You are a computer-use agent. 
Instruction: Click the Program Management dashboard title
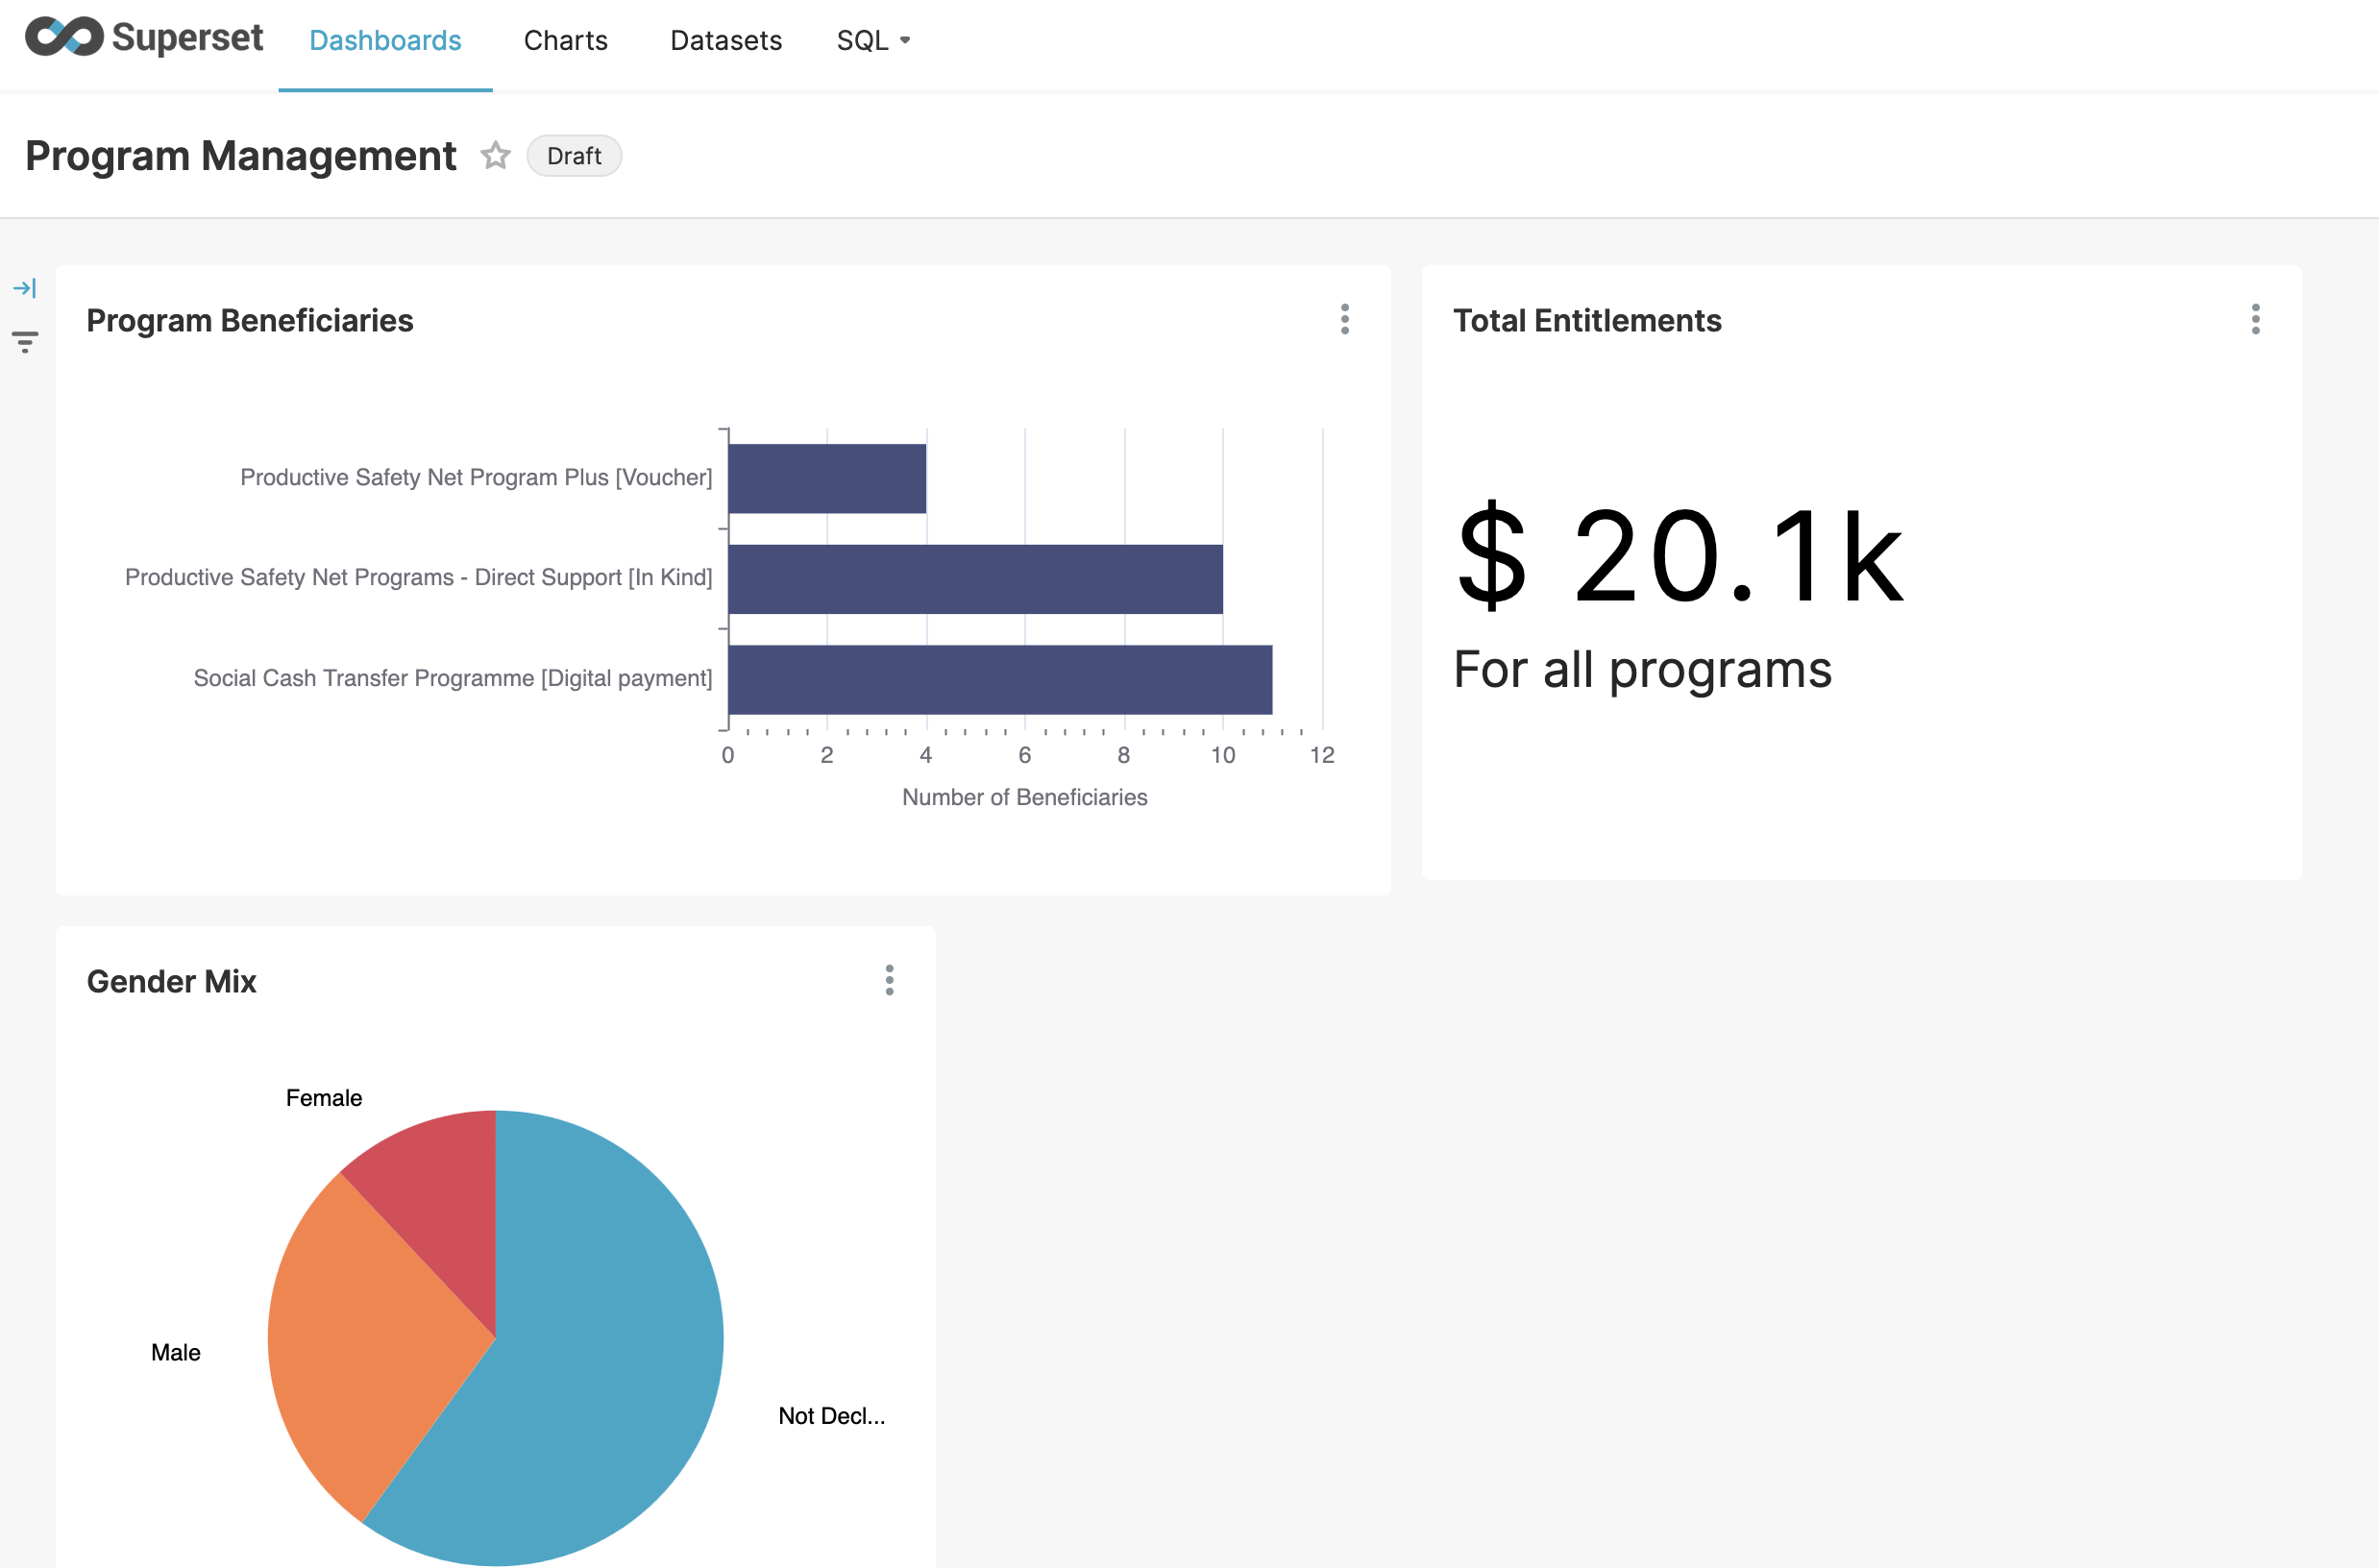240,156
